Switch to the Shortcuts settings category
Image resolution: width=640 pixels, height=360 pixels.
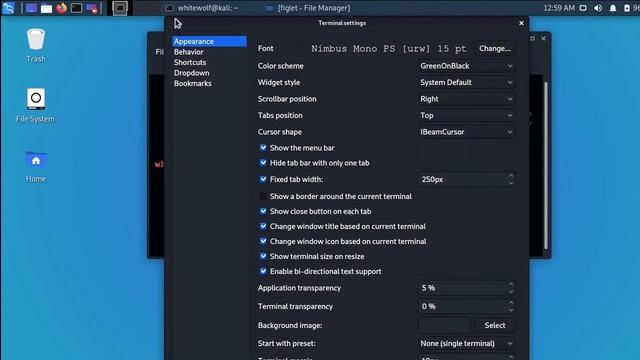pos(209,62)
